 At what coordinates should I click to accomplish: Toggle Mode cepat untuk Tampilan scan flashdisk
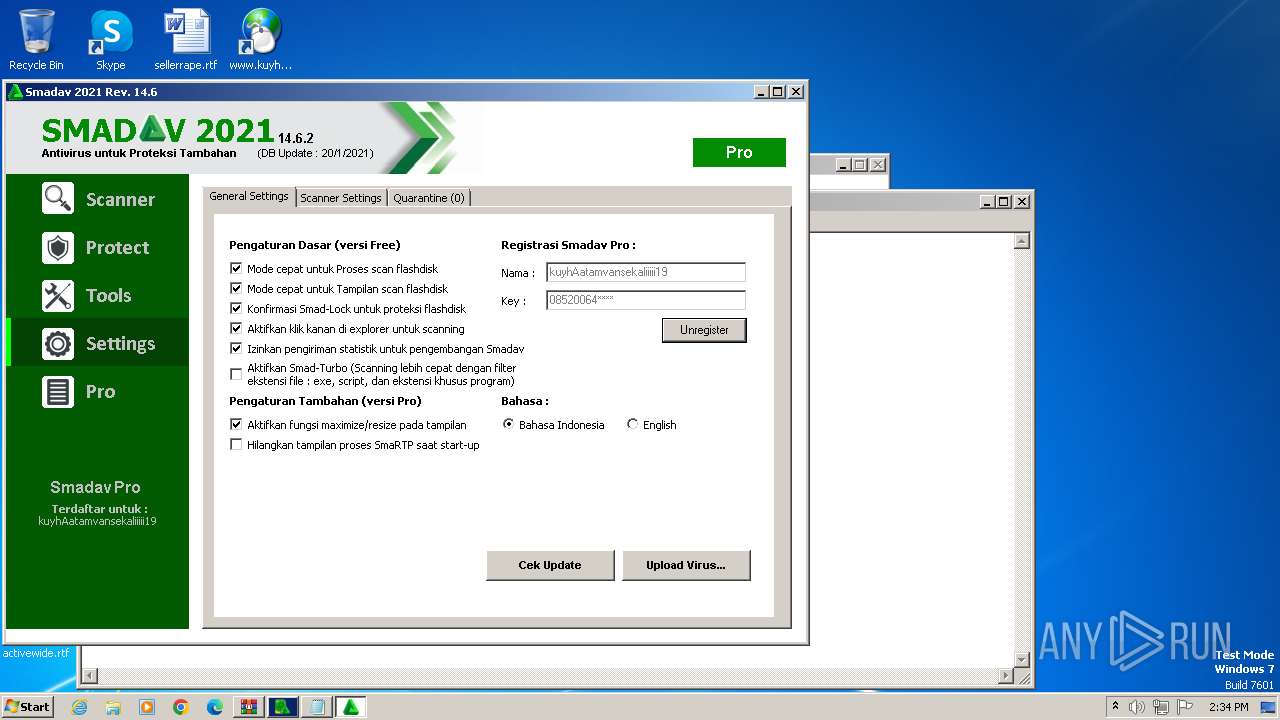236,289
